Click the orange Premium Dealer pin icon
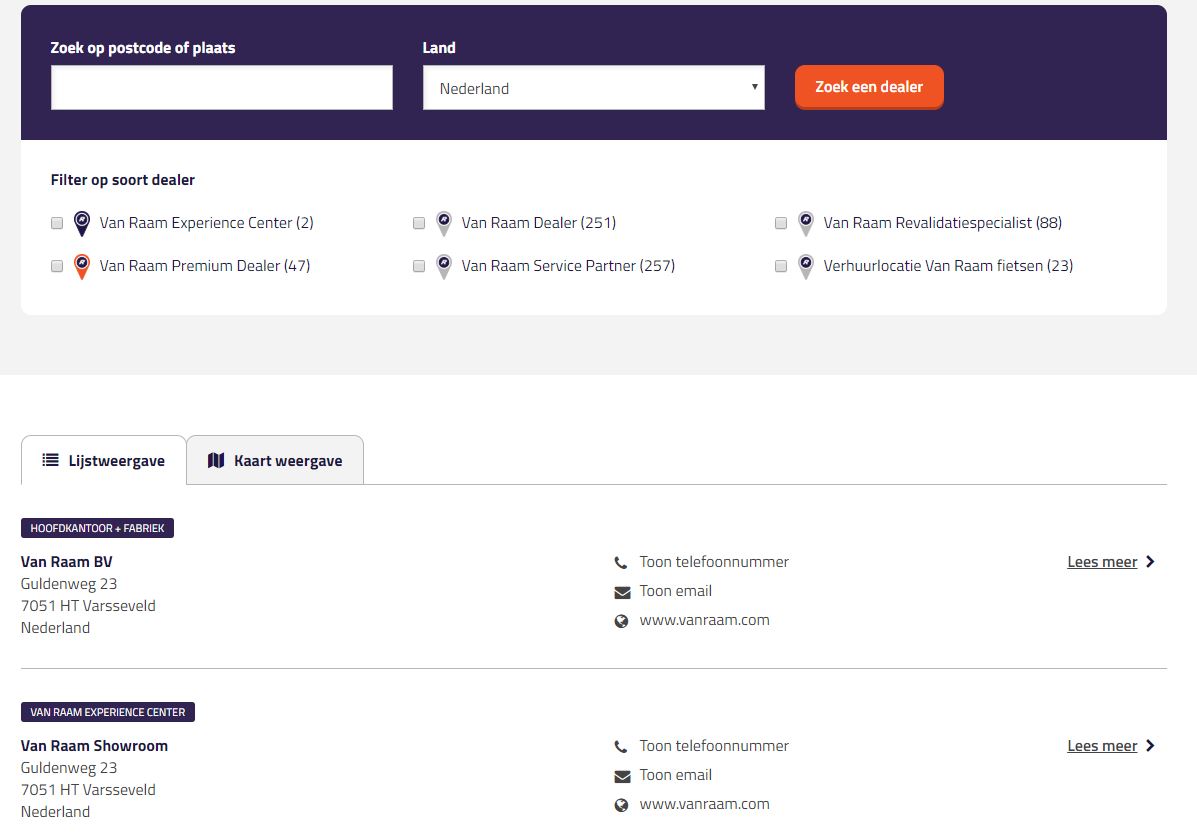This screenshot has width=1197, height=839. (82, 266)
